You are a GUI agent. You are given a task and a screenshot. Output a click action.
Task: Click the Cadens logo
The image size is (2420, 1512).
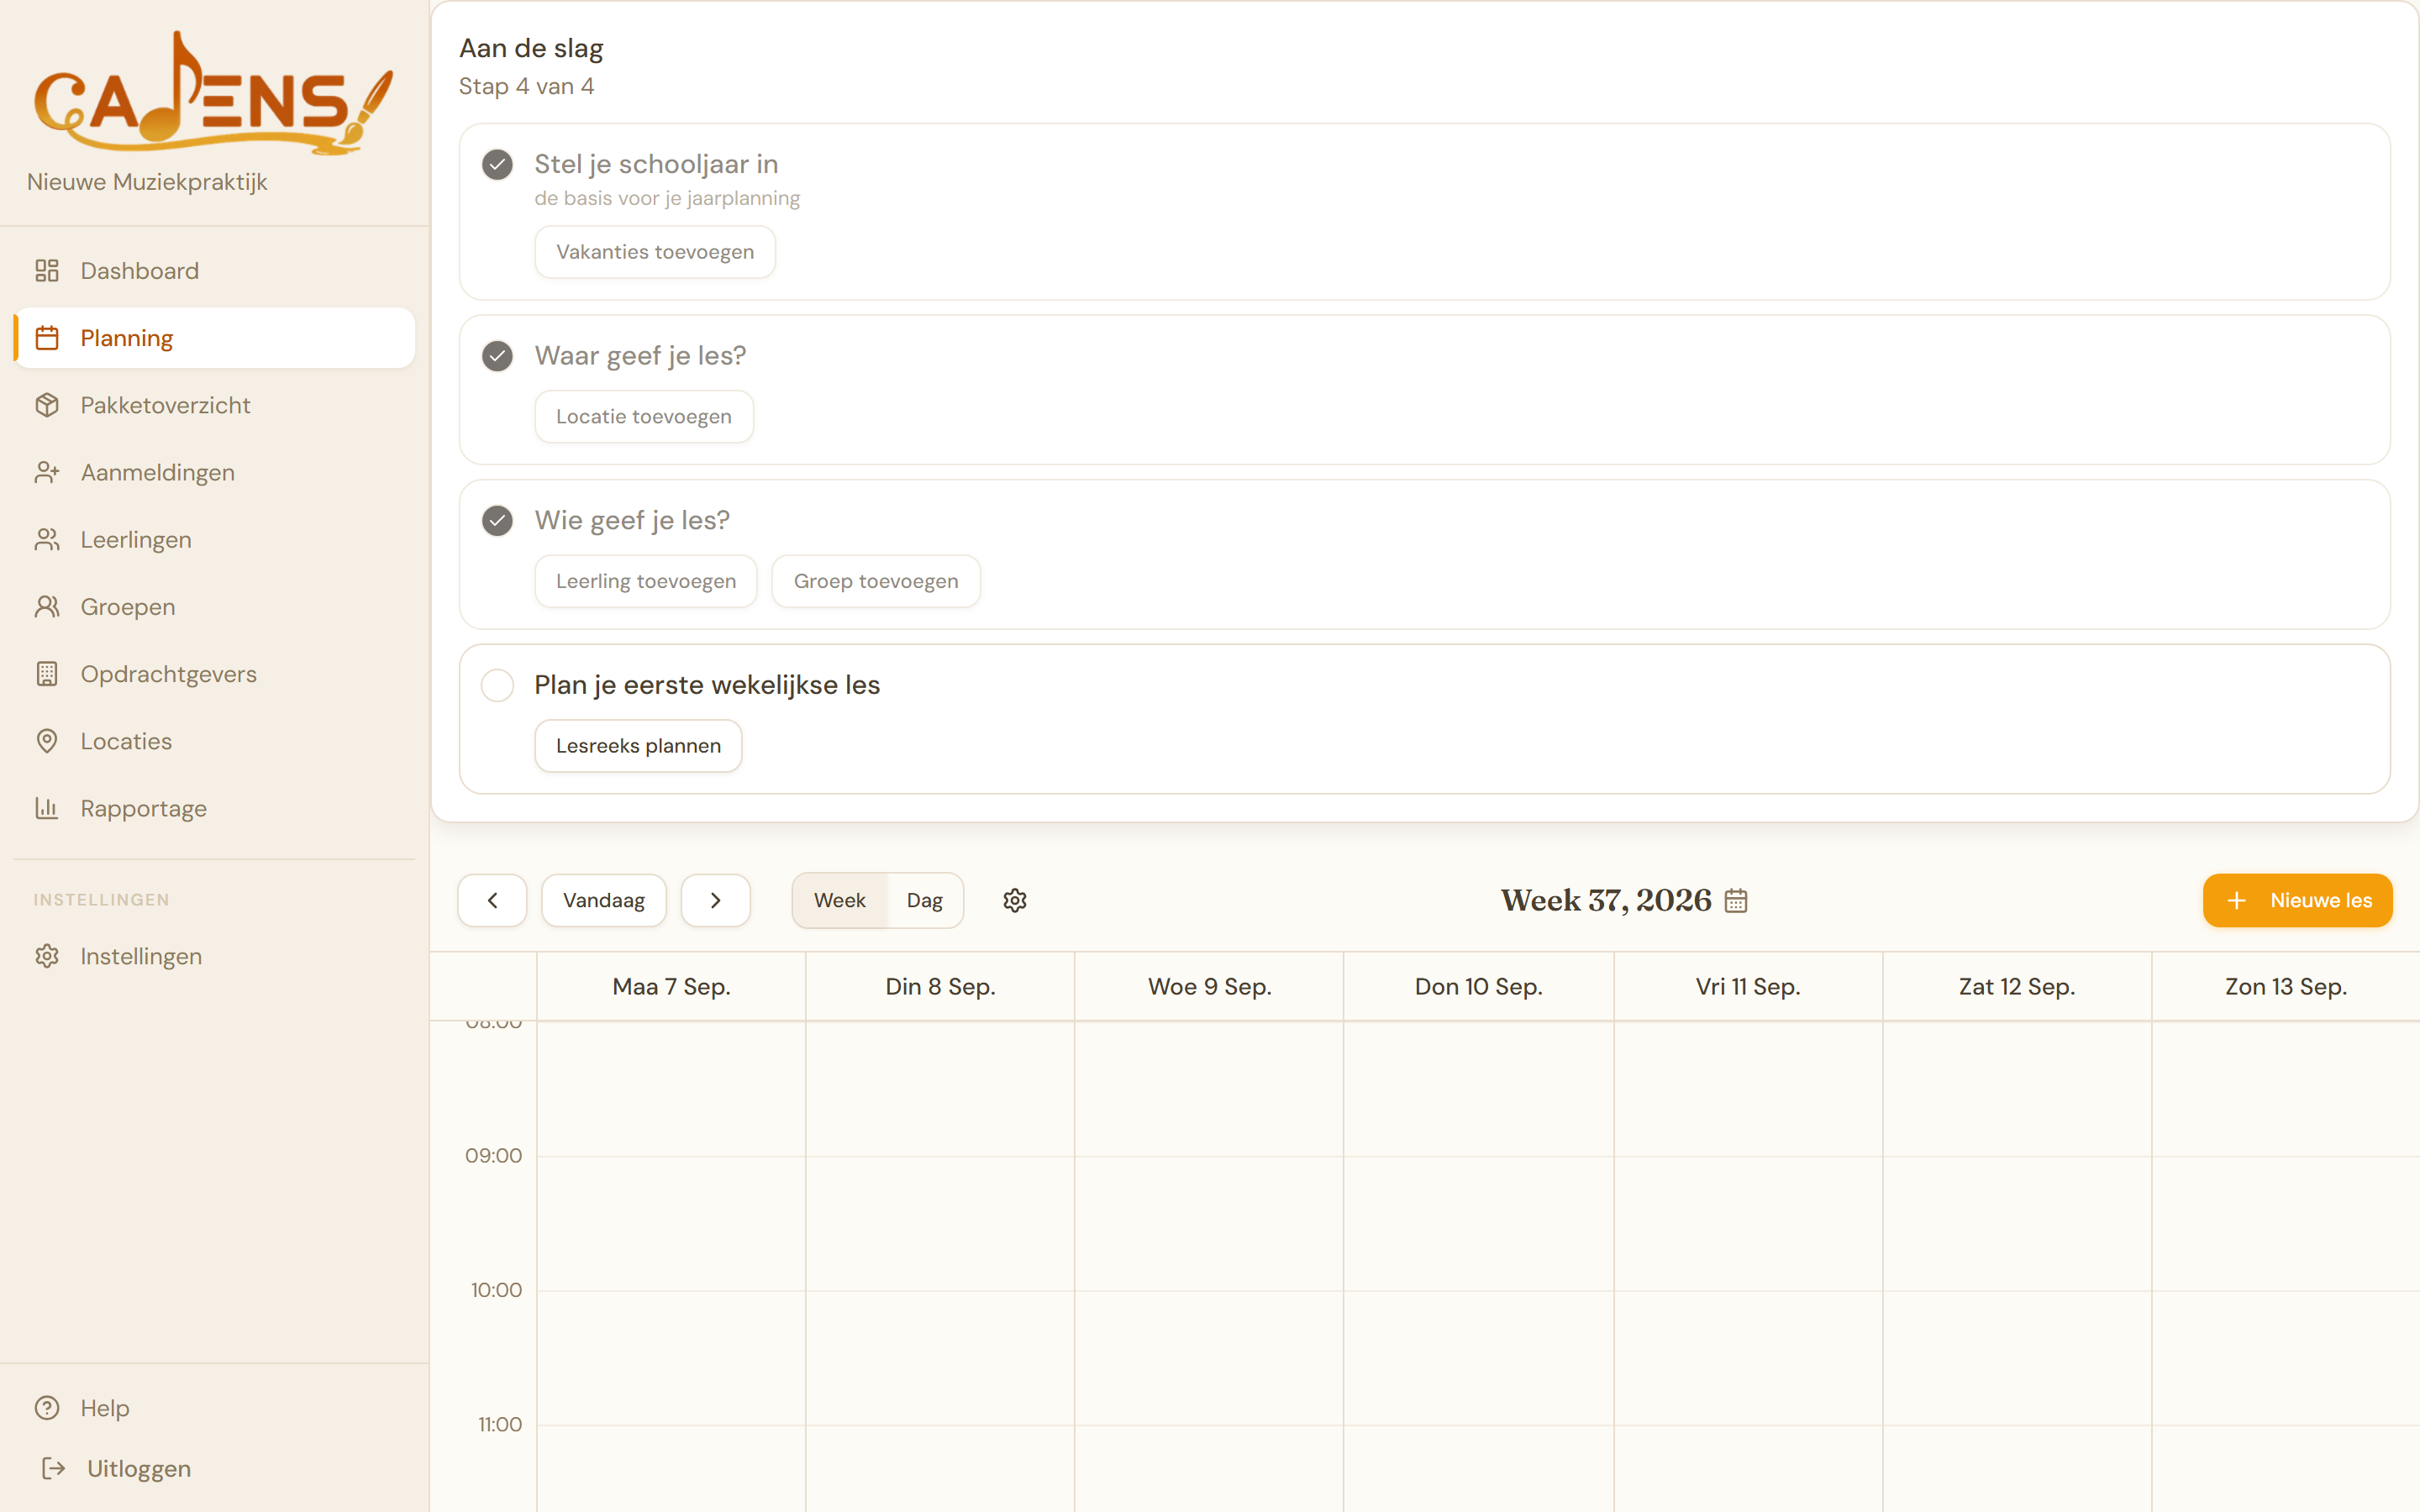tap(214, 93)
